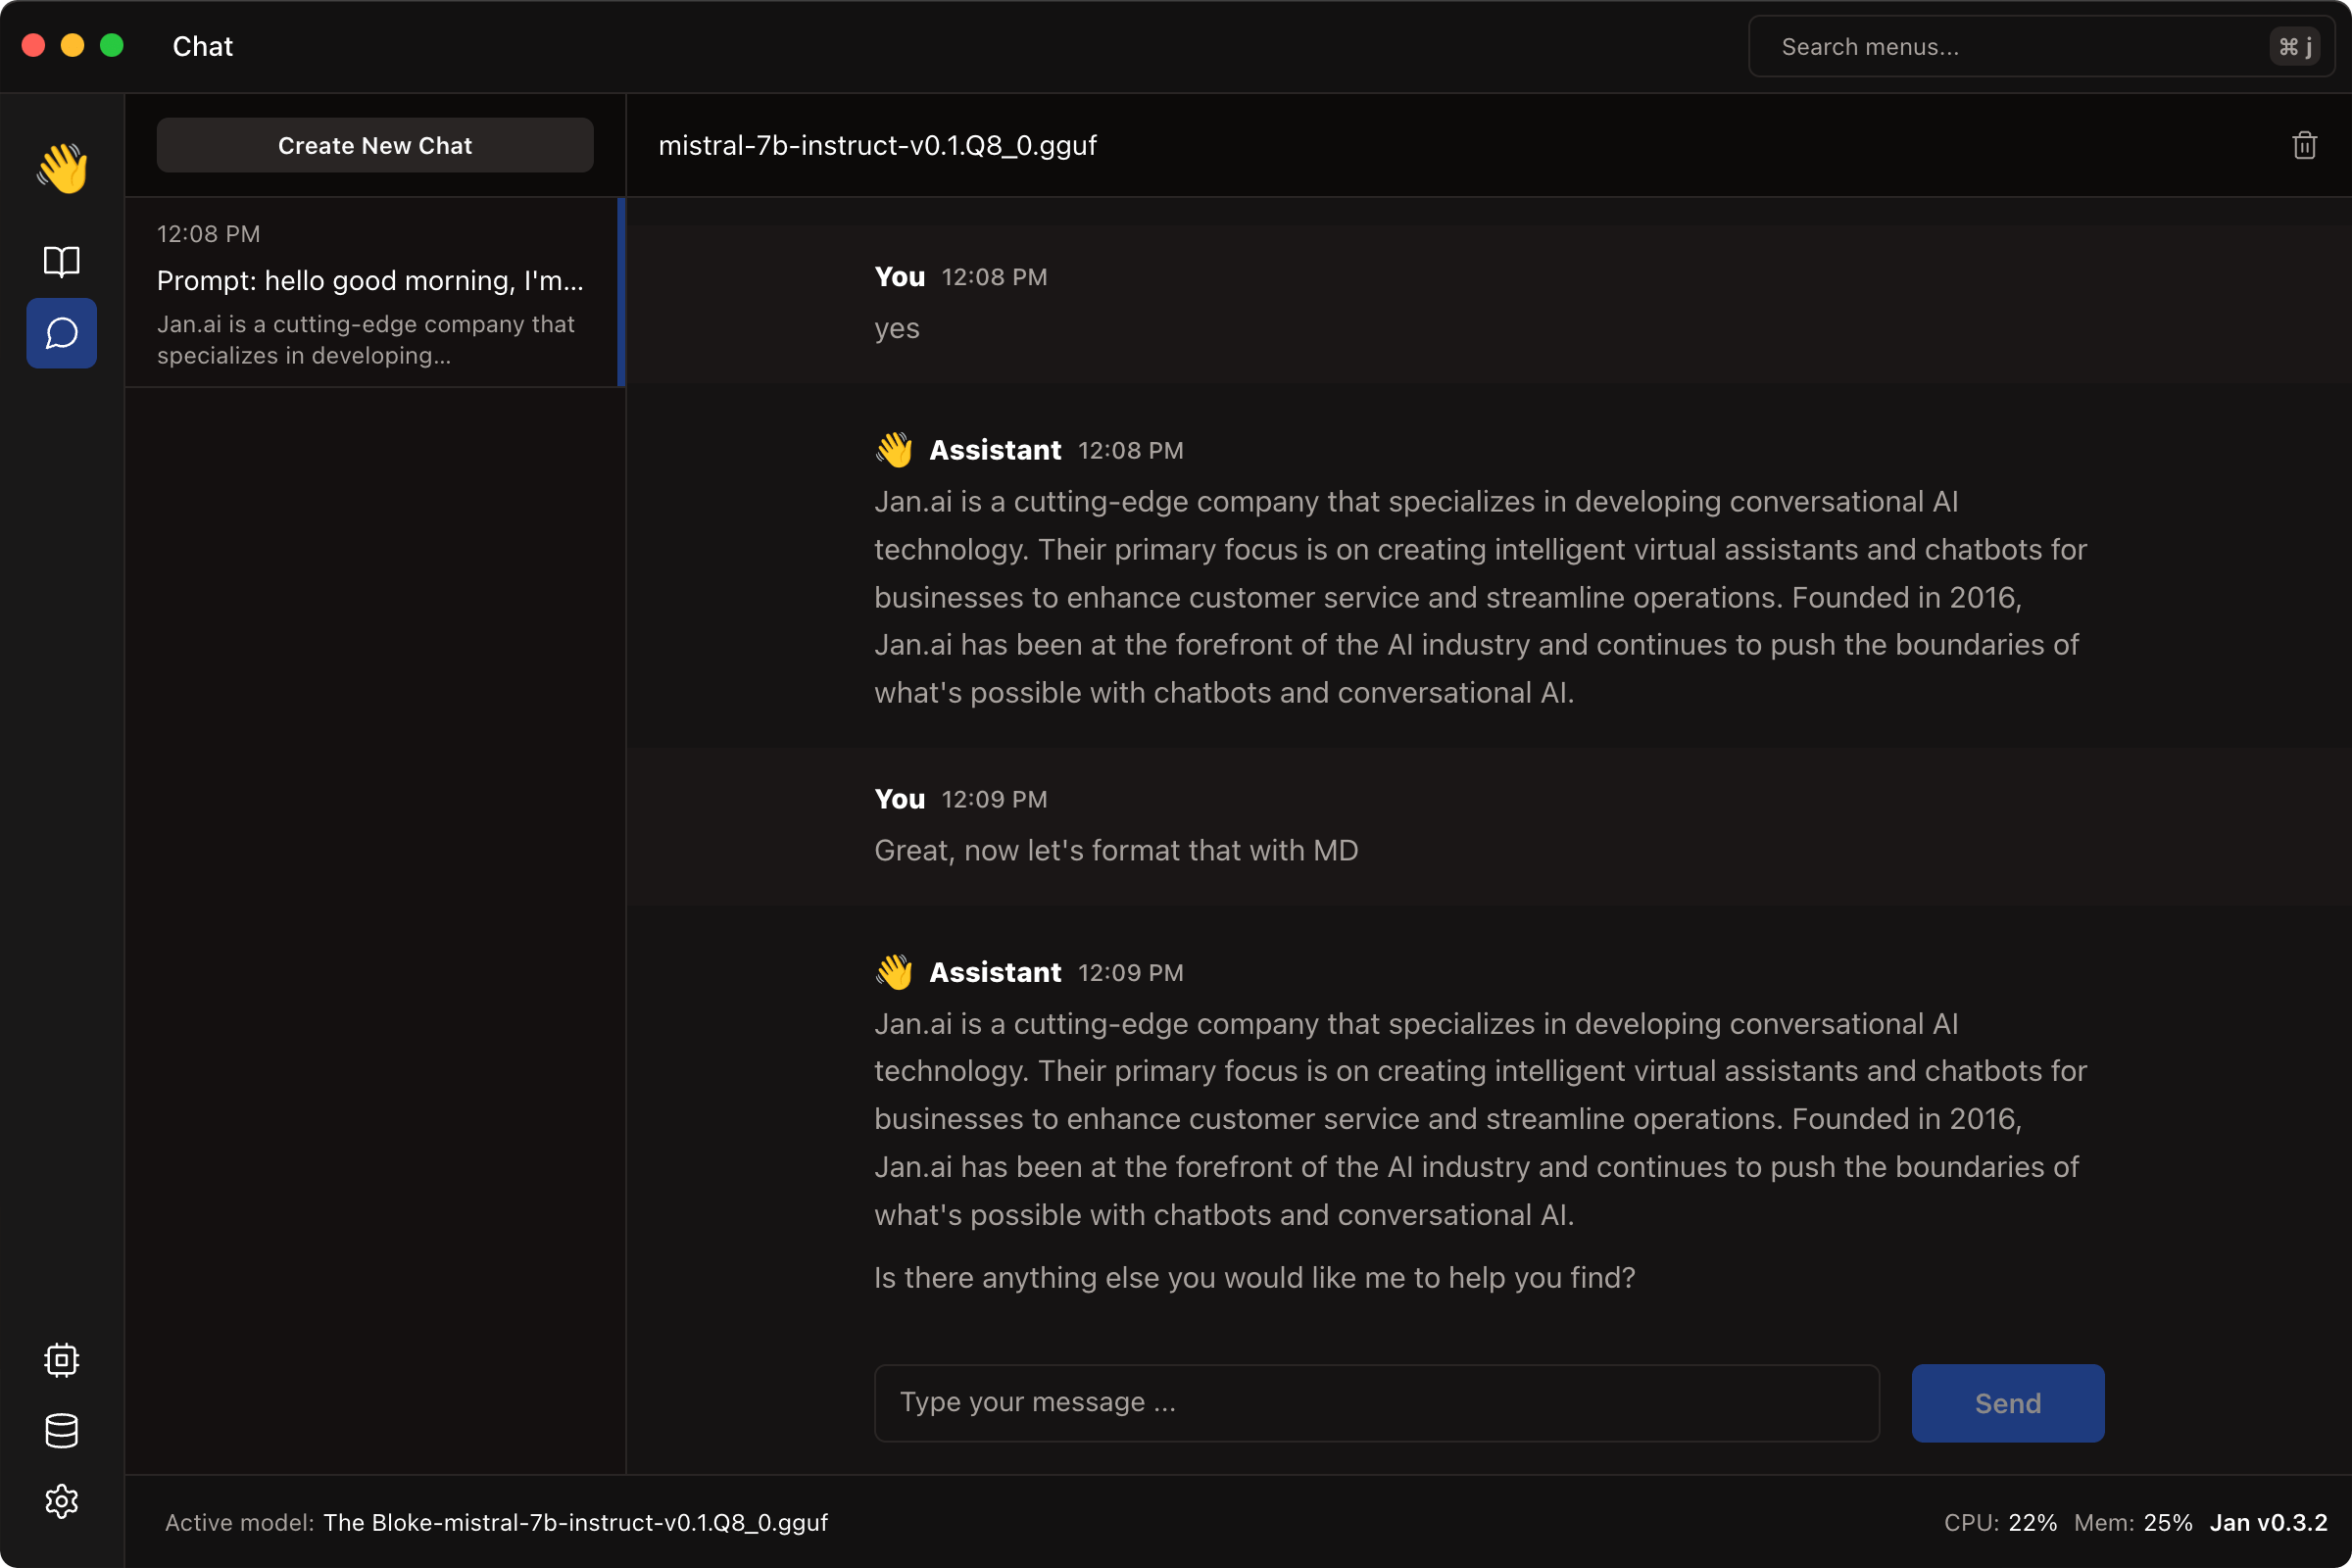This screenshot has width=2352, height=1568.
Task: Delete conversation with the trash icon
Action: point(2304,146)
